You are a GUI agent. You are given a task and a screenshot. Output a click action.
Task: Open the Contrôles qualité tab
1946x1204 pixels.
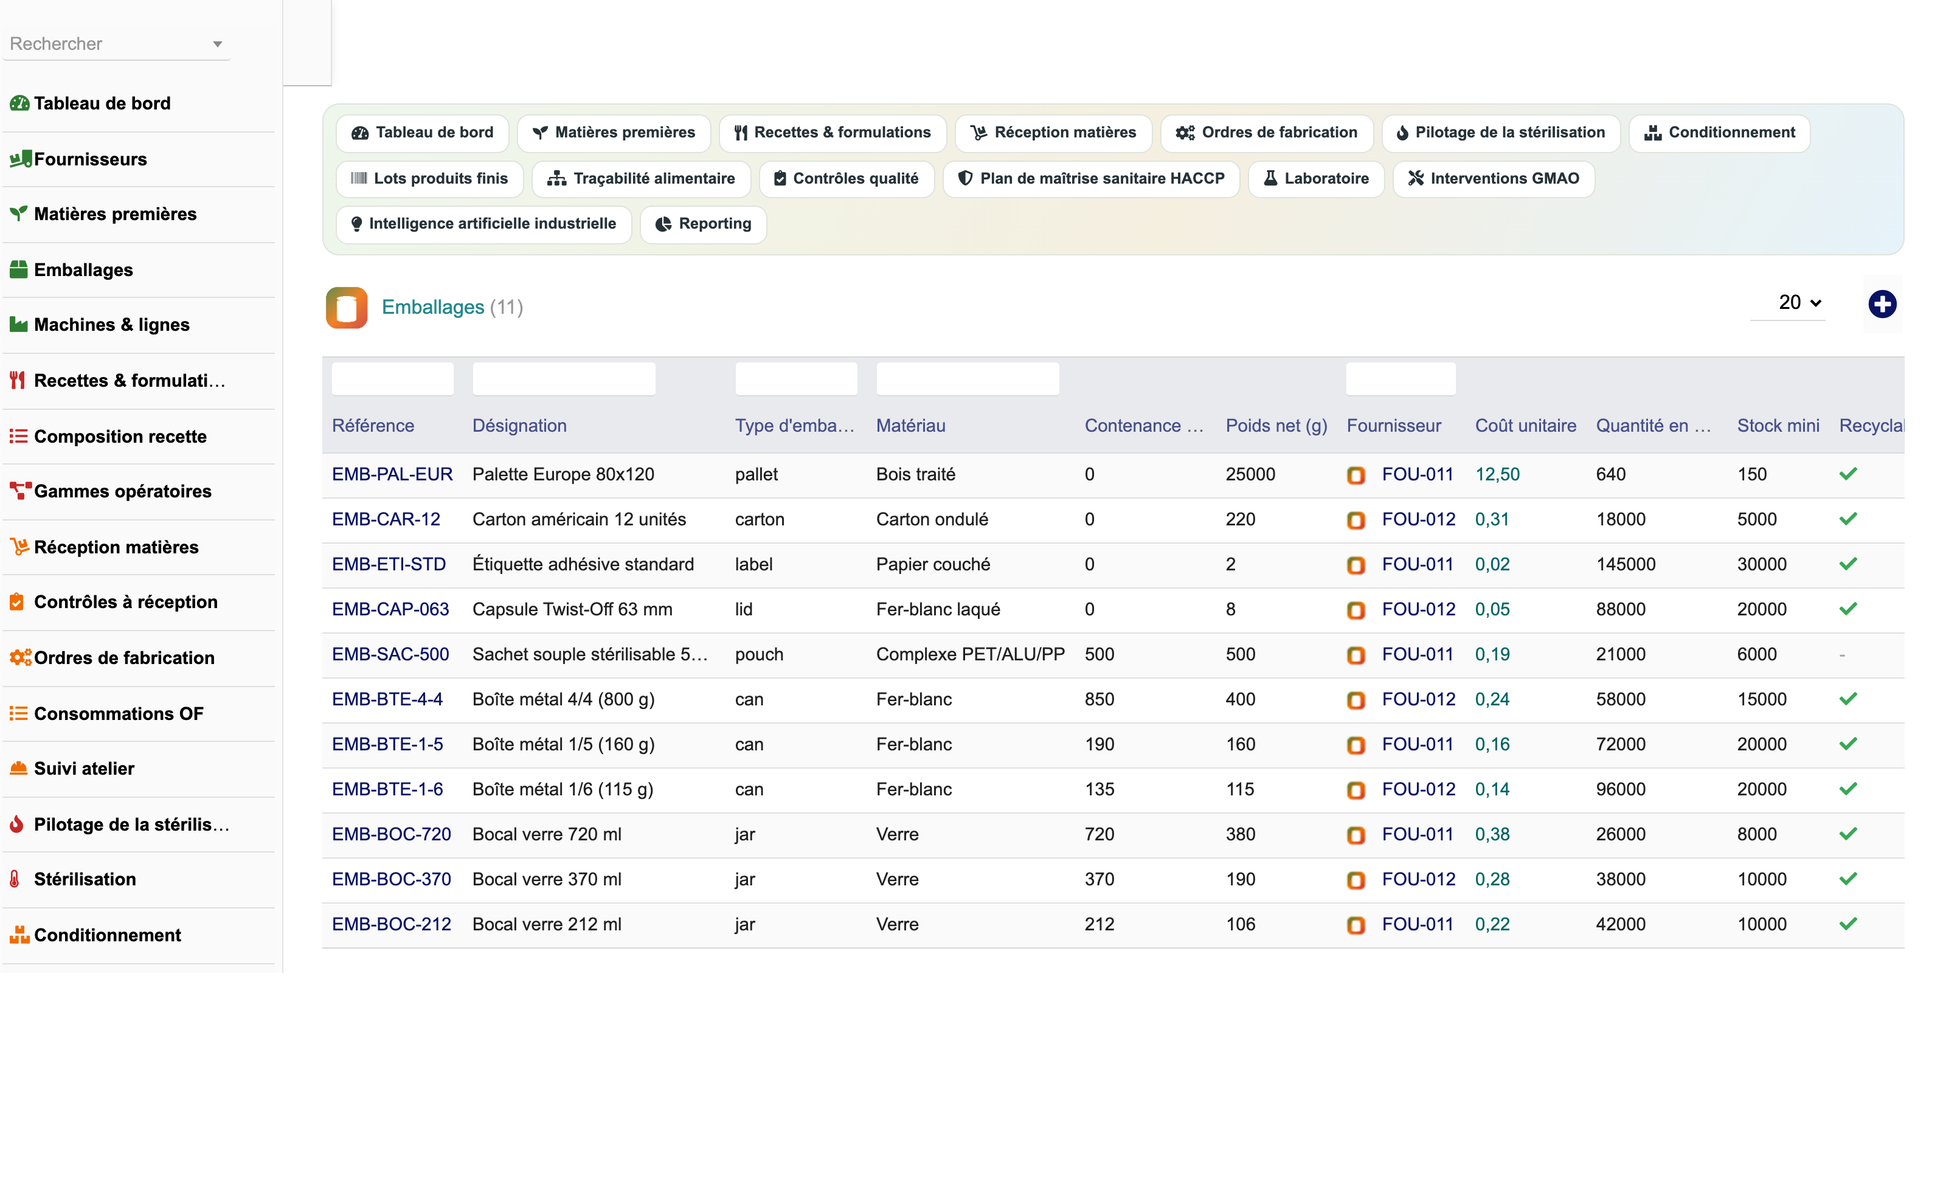pos(846,179)
